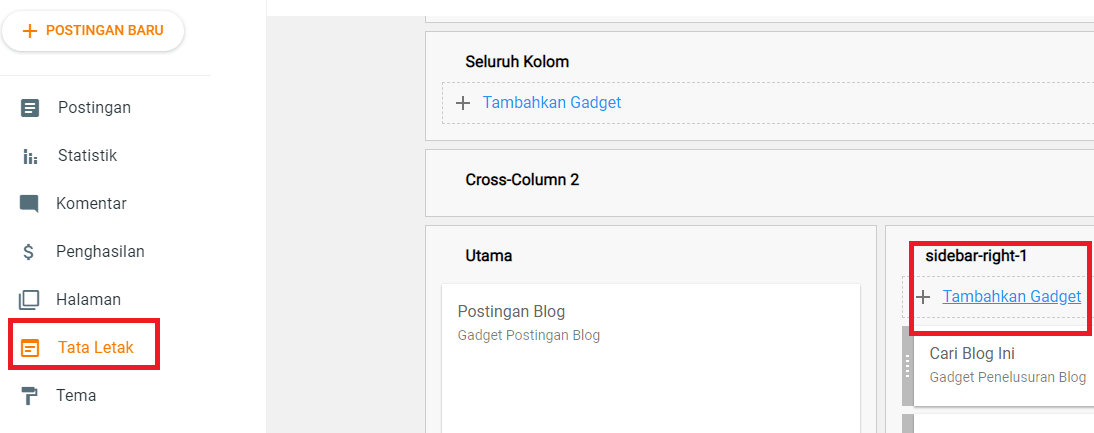Open the Komentar section

coord(91,204)
